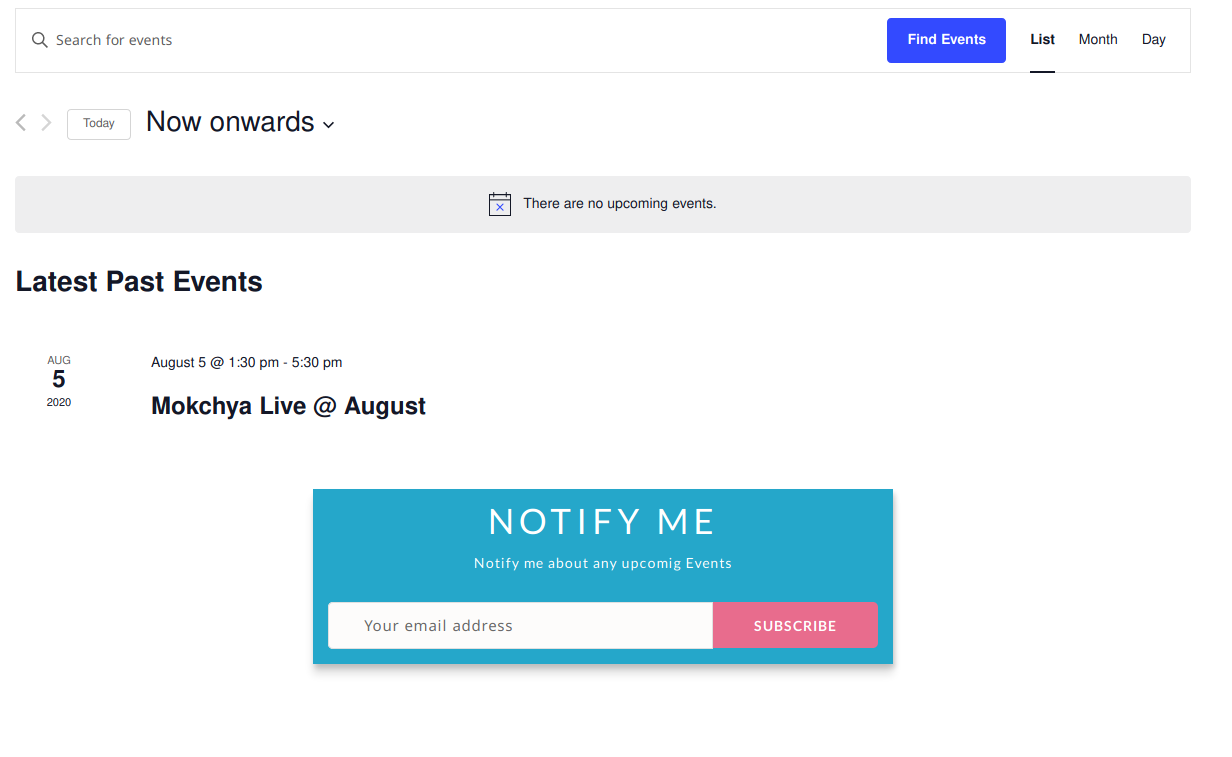Click the magnifying glass search icon
The height and width of the screenshot is (757, 1232).
tap(40, 40)
